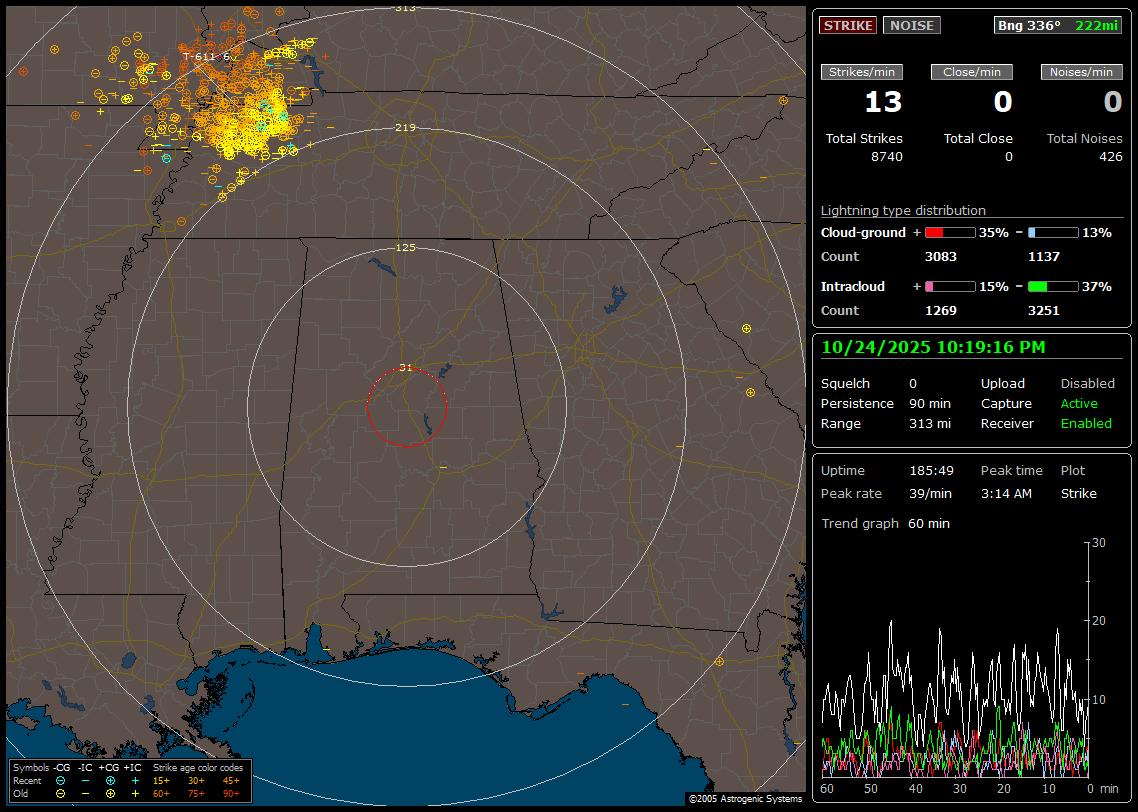
Task: Toggle the STRIKE indicator
Action: pyautogui.click(x=848, y=25)
